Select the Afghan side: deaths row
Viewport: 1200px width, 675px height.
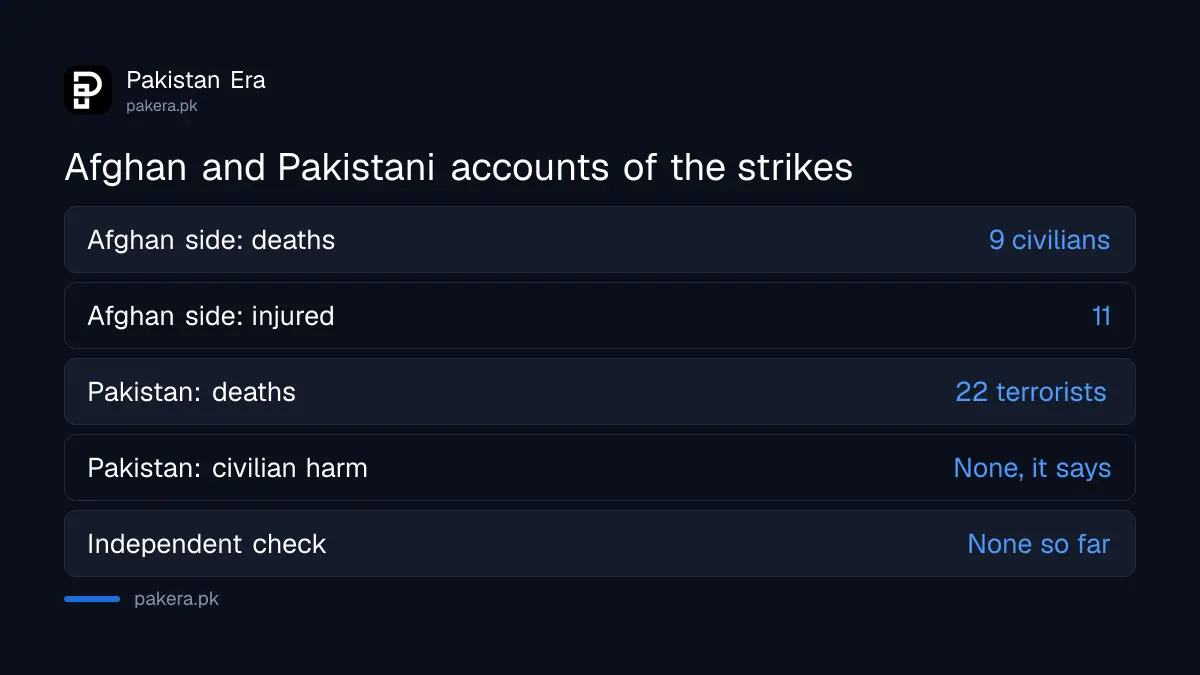600,240
